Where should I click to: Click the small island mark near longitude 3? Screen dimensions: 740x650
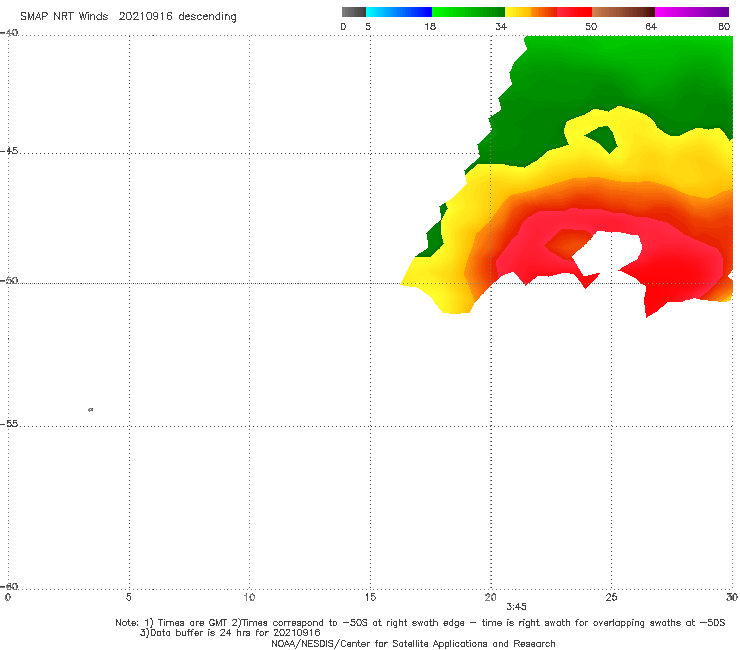[91, 409]
